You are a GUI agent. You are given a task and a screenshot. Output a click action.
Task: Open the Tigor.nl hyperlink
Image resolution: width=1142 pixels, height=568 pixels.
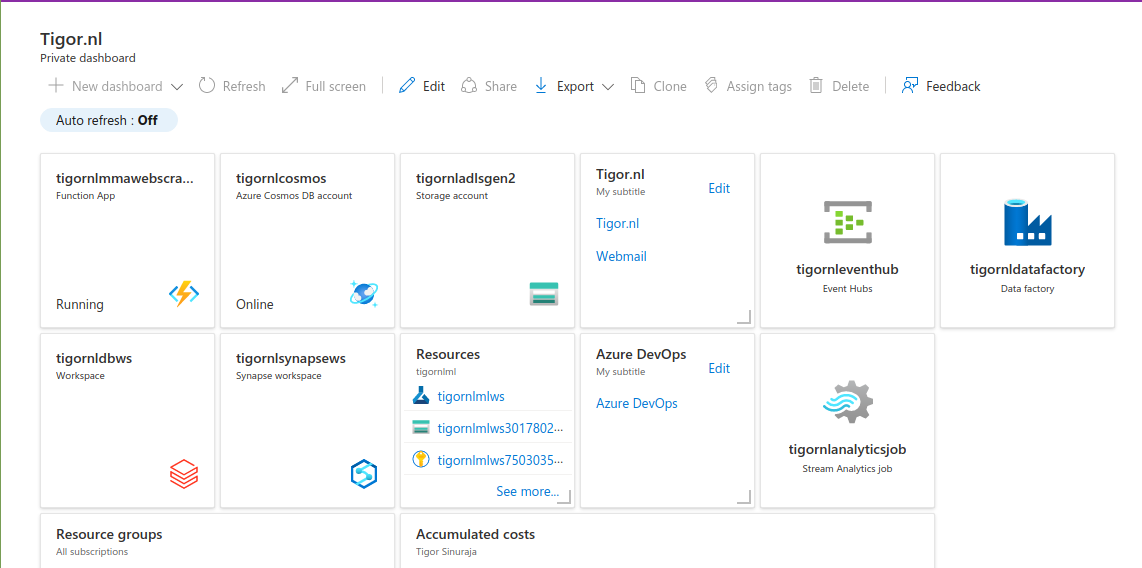618,224
